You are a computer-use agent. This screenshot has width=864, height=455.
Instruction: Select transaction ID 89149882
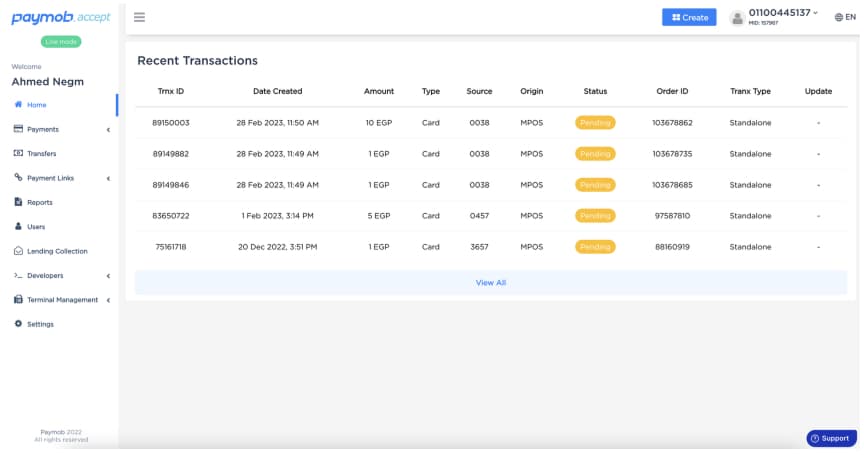point(171,154)
